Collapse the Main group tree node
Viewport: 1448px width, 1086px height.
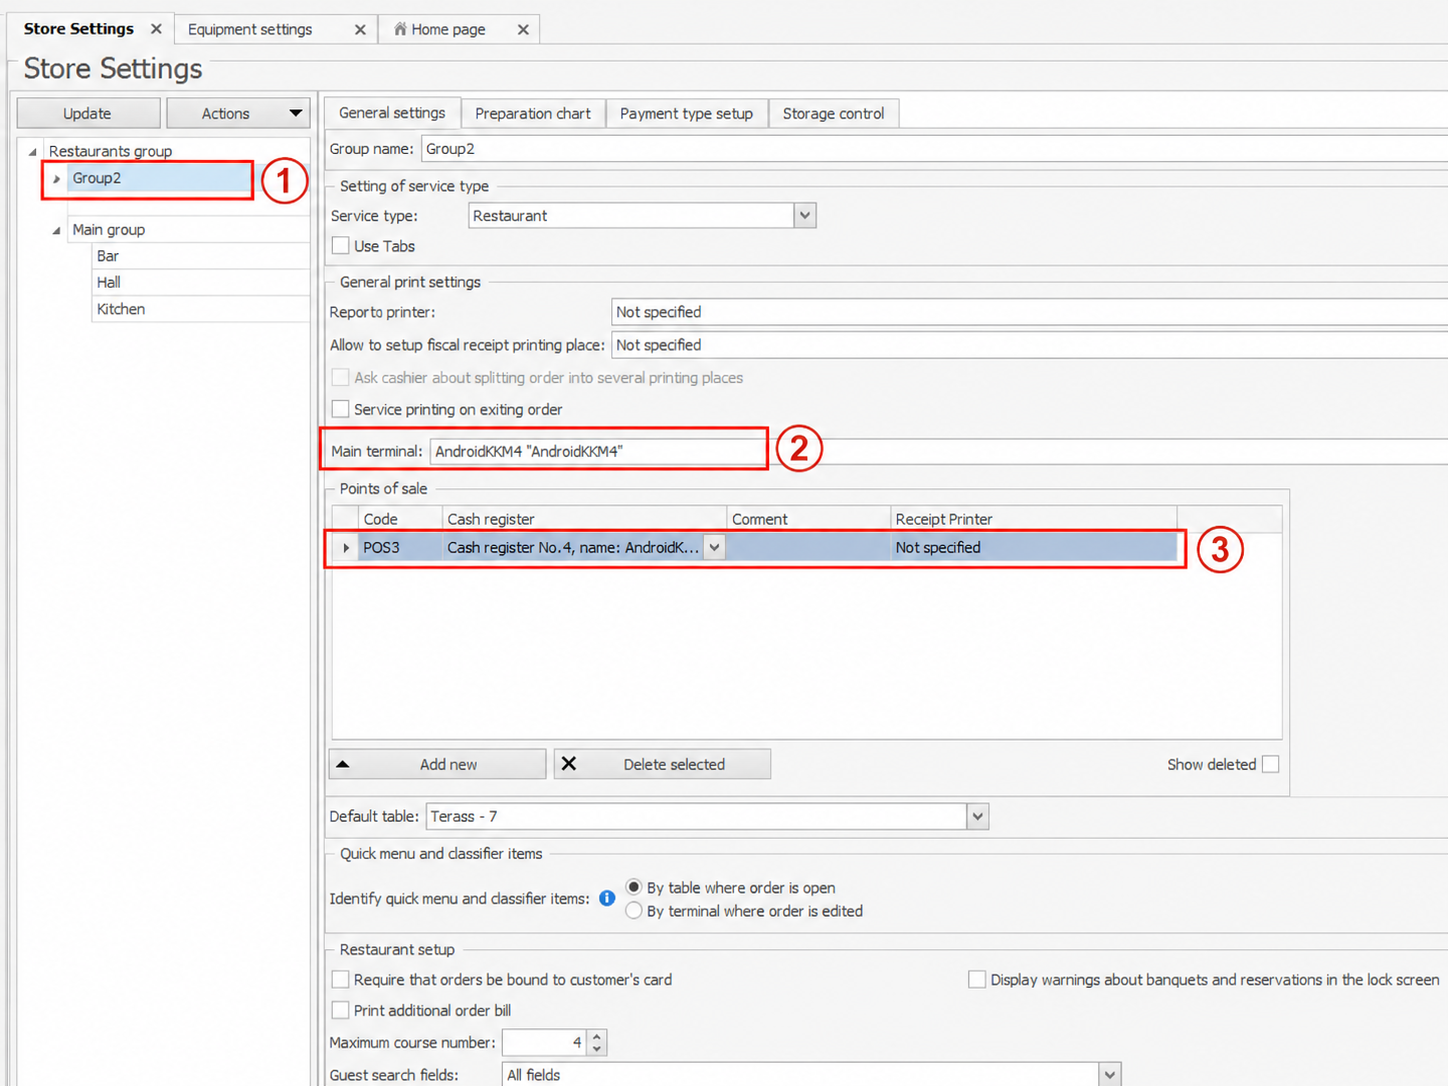[56, 230]
